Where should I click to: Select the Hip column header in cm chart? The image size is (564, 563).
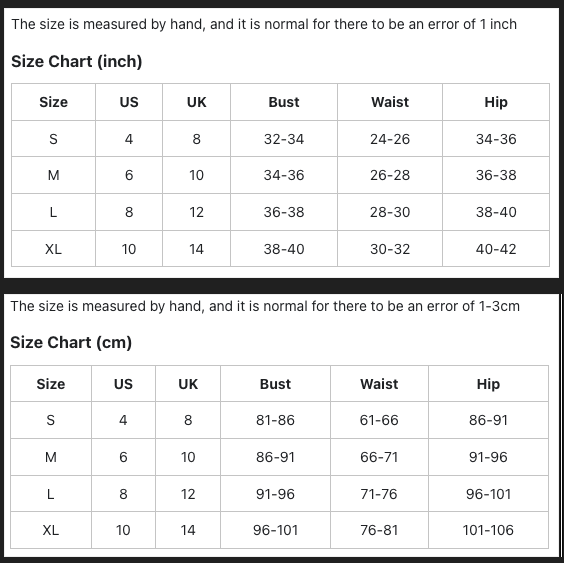pyautogui.click(x=488, y=384)
